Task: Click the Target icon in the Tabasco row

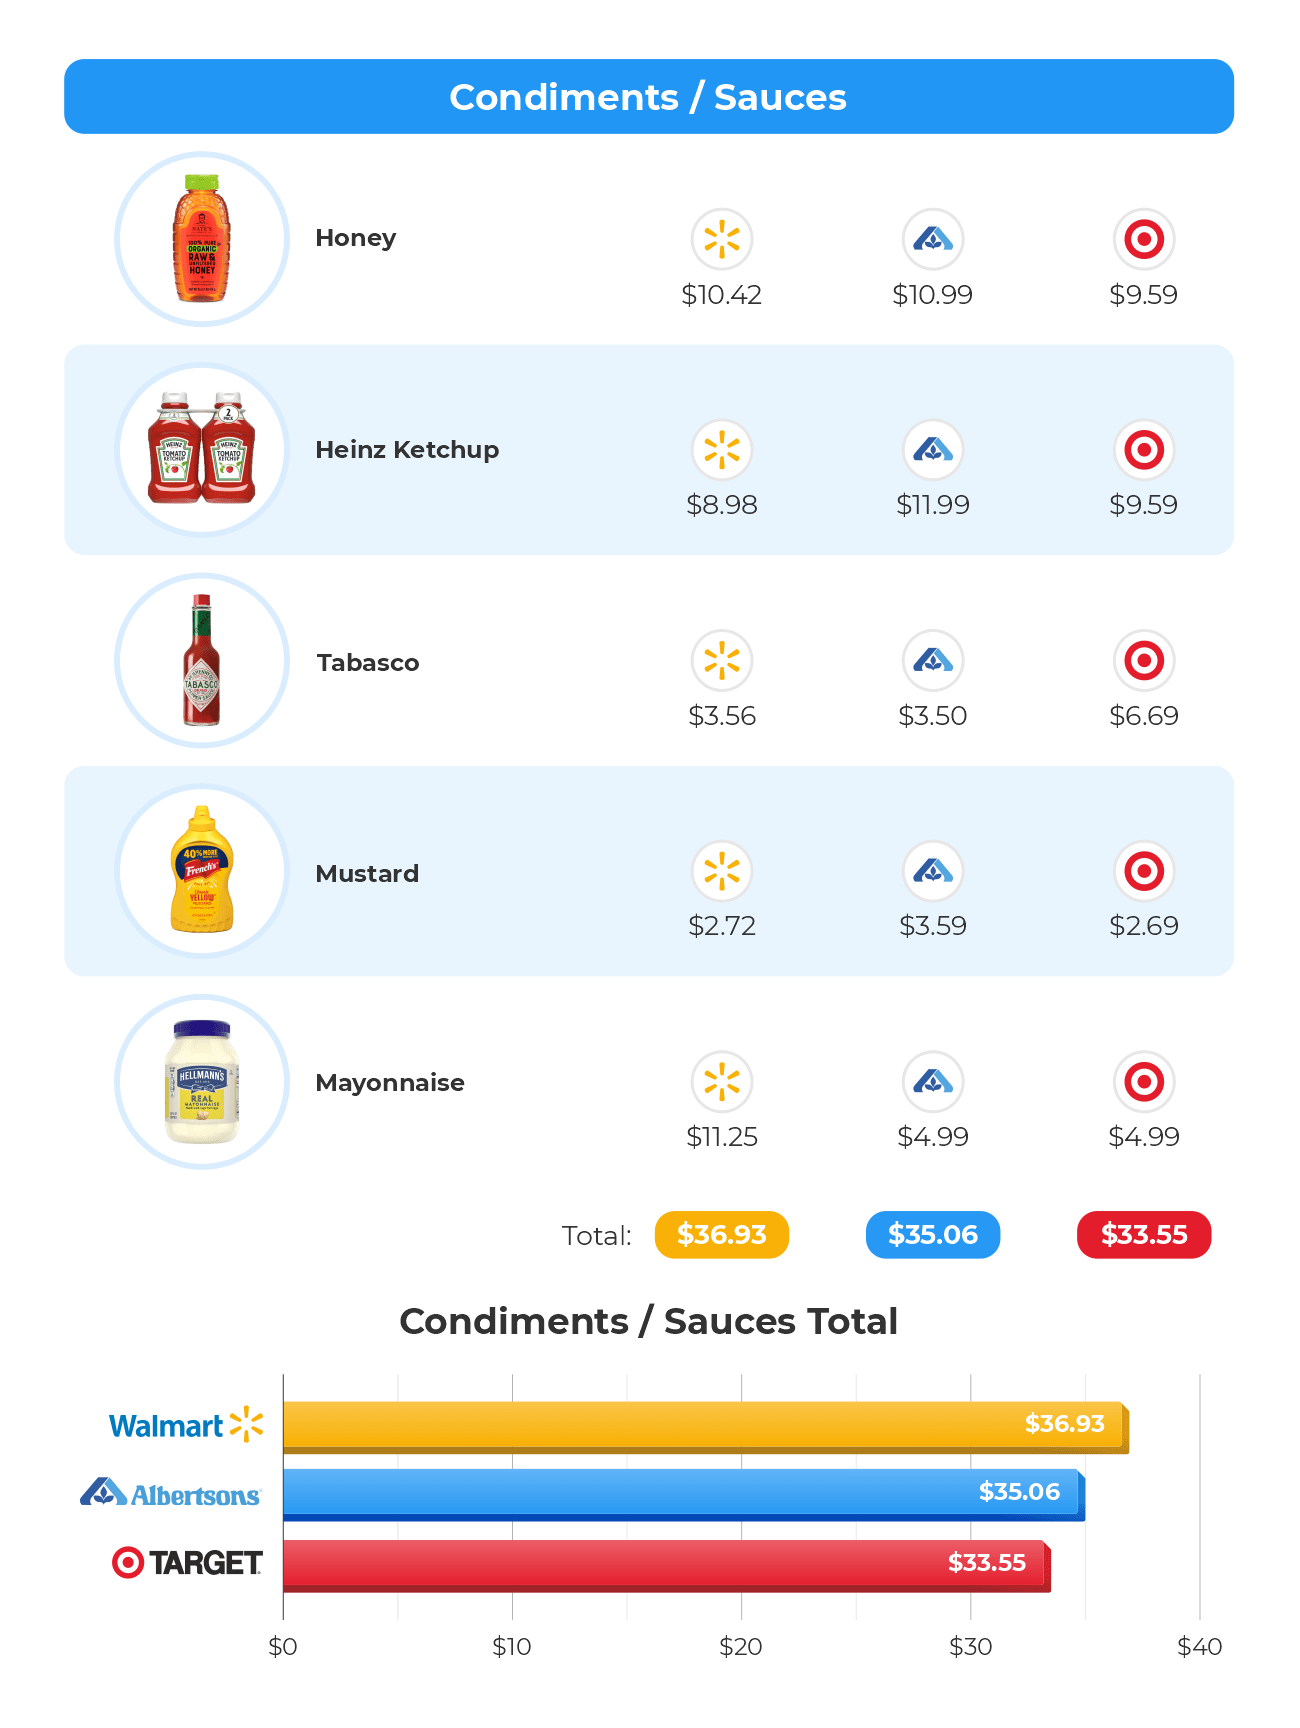Action: 1143,661
